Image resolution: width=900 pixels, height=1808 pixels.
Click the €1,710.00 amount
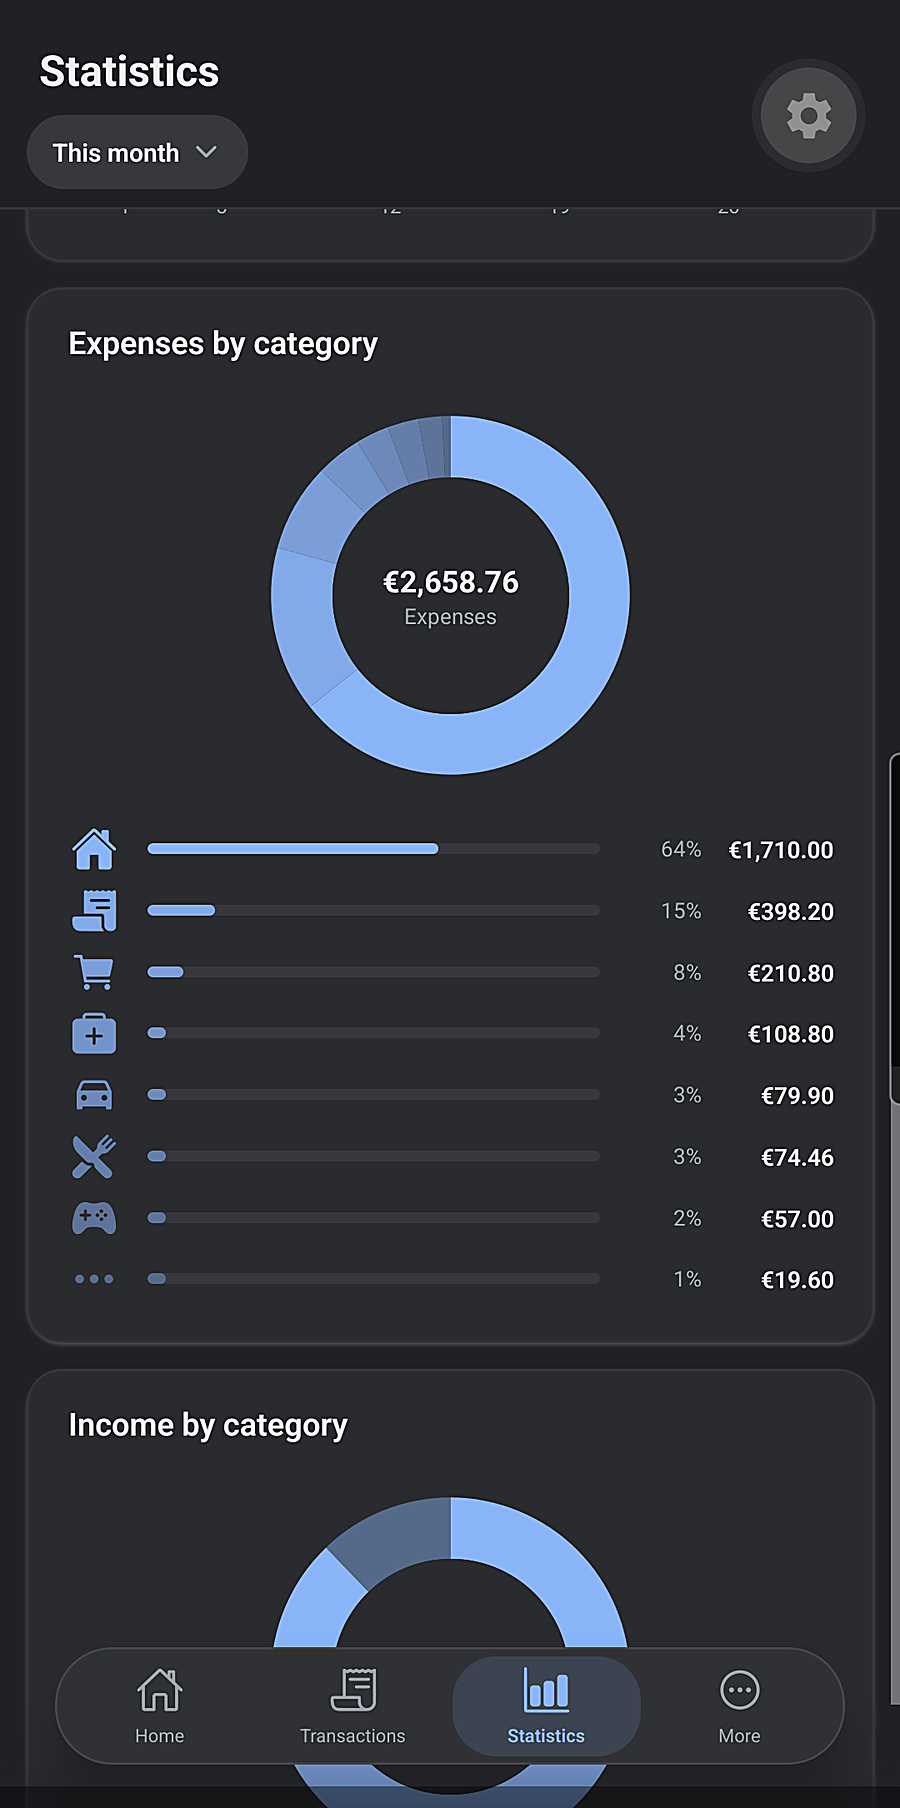pyautogui.click(x=781, y=850)
